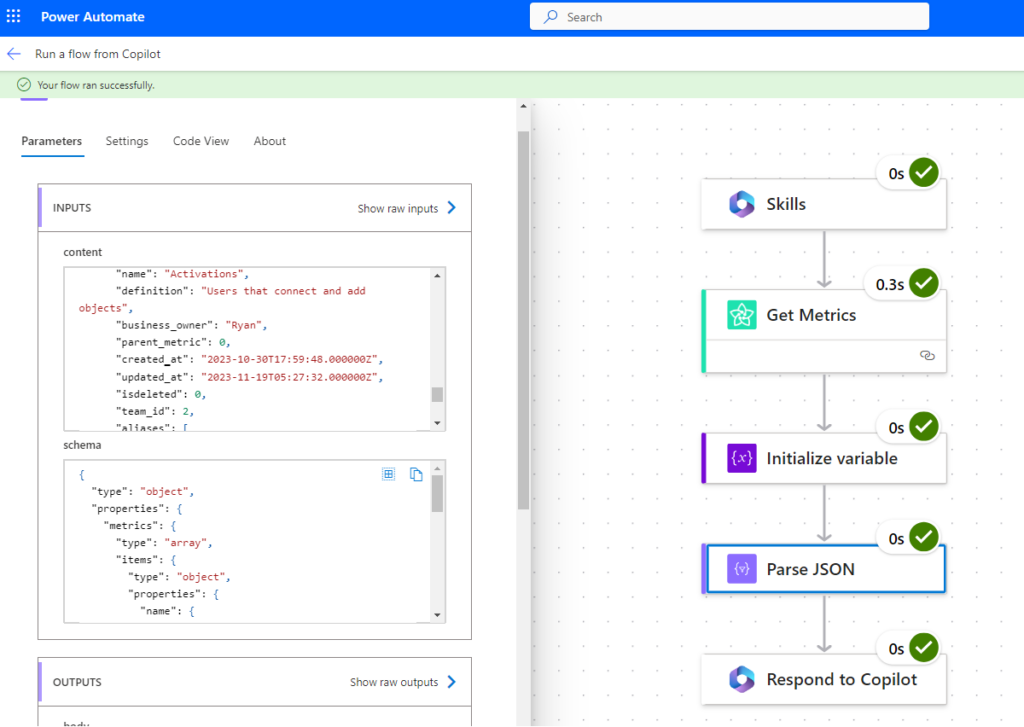Switch to the Code View tab

pyautogui.click(x=201, y=141)
